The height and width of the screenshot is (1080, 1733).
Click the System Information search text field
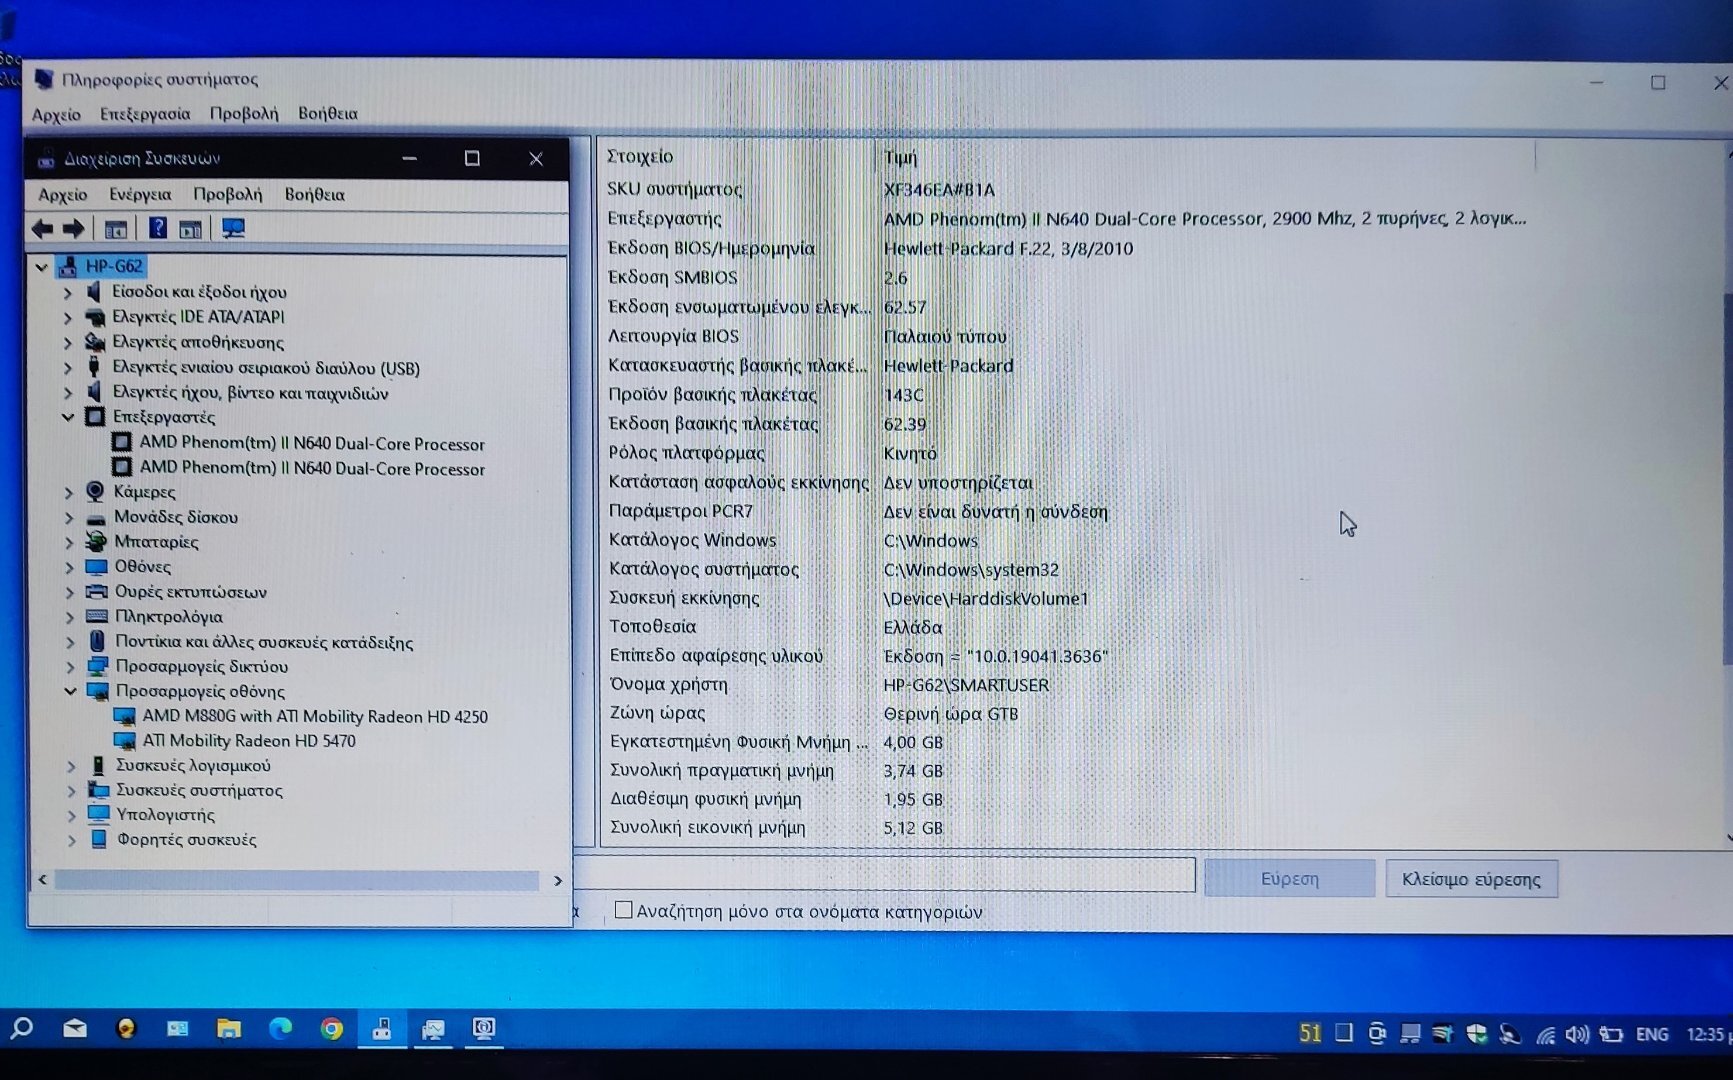pyautogui.click(x=886, y=875)
